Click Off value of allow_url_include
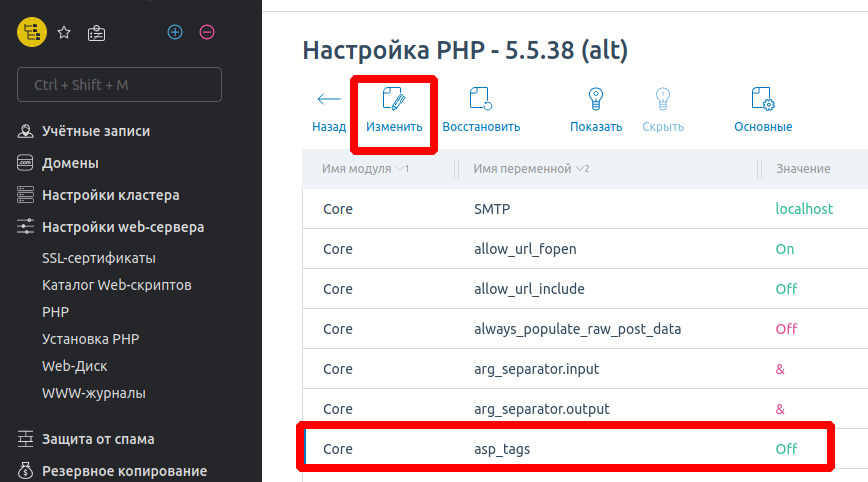868x482 pixels. 787,289
